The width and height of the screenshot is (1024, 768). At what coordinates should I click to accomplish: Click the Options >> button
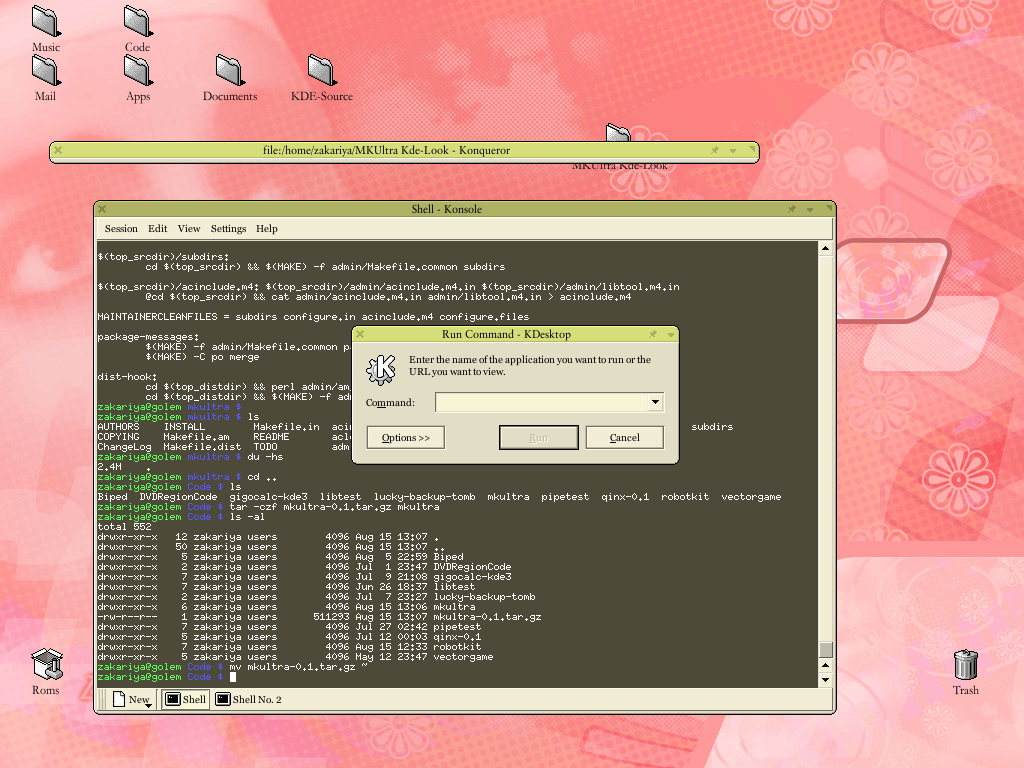tap(406, 438)
